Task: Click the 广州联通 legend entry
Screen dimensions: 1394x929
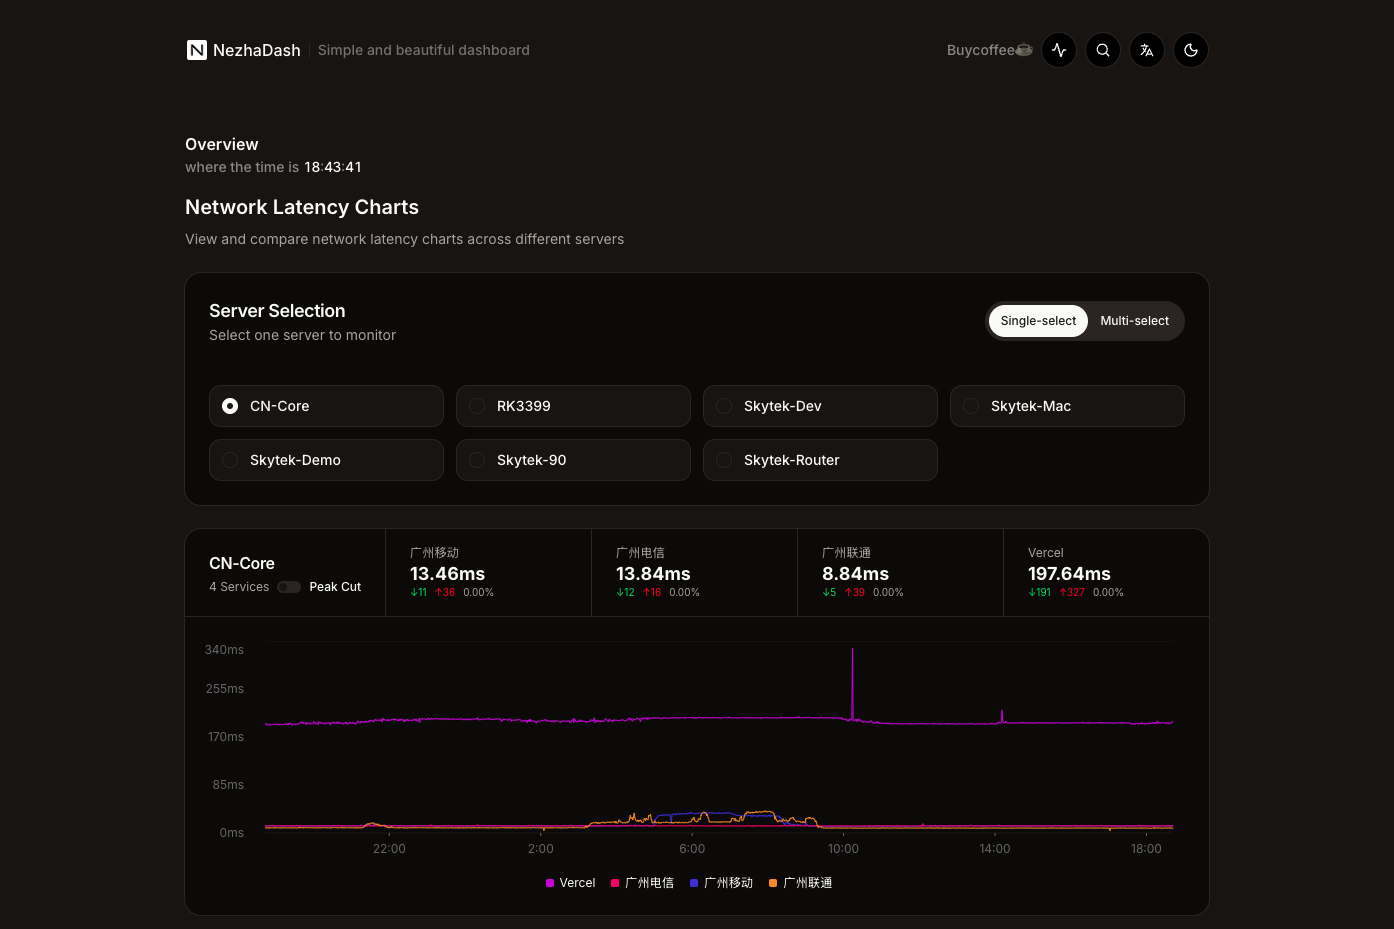Action: point(801,883)
